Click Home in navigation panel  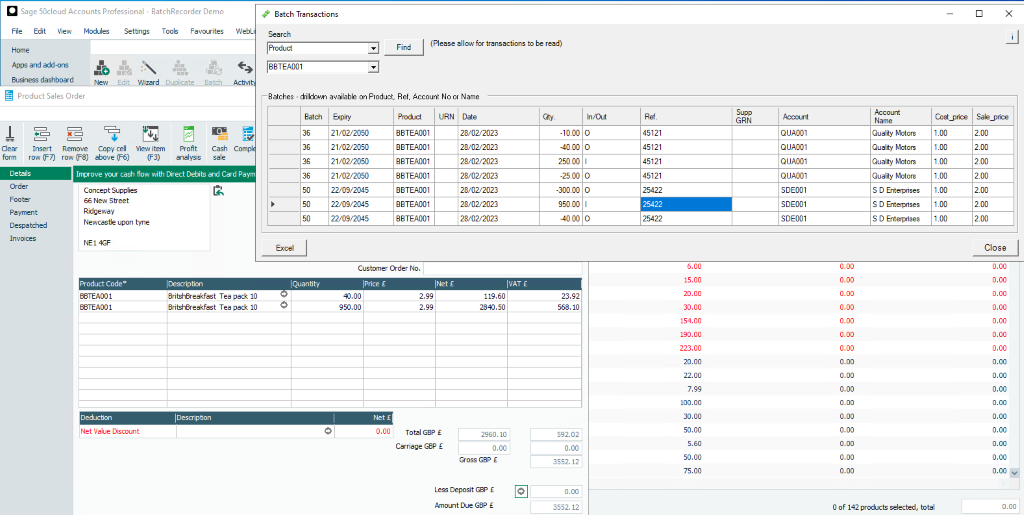[x=20, y=50]
